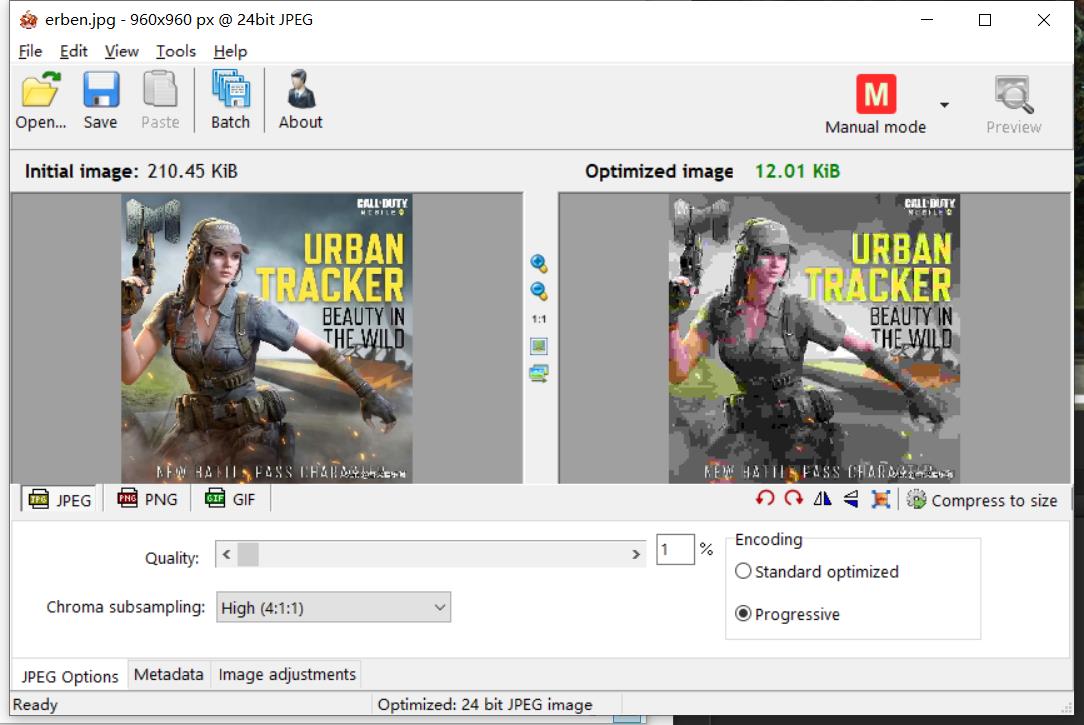Flip image horizontally
This screenshot has width=1084, height=725.
click(x=823, y=499)
